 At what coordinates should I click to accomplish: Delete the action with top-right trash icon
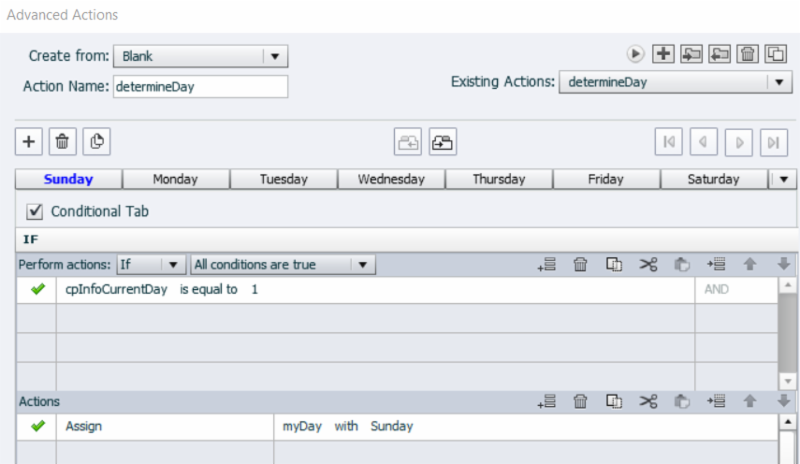[747, 53]
